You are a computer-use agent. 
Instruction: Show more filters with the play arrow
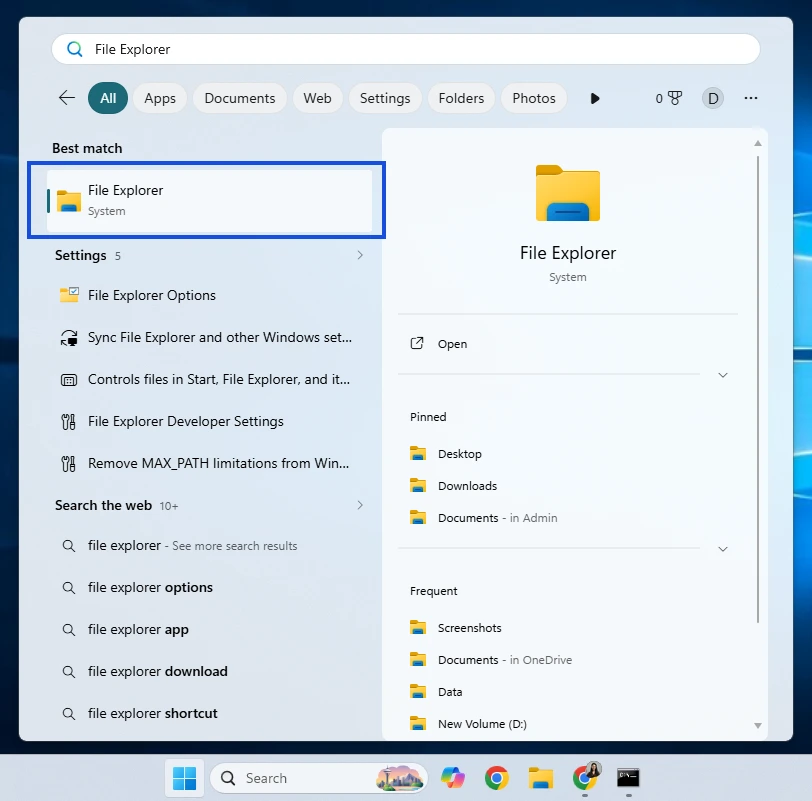[x=594, y=98]
